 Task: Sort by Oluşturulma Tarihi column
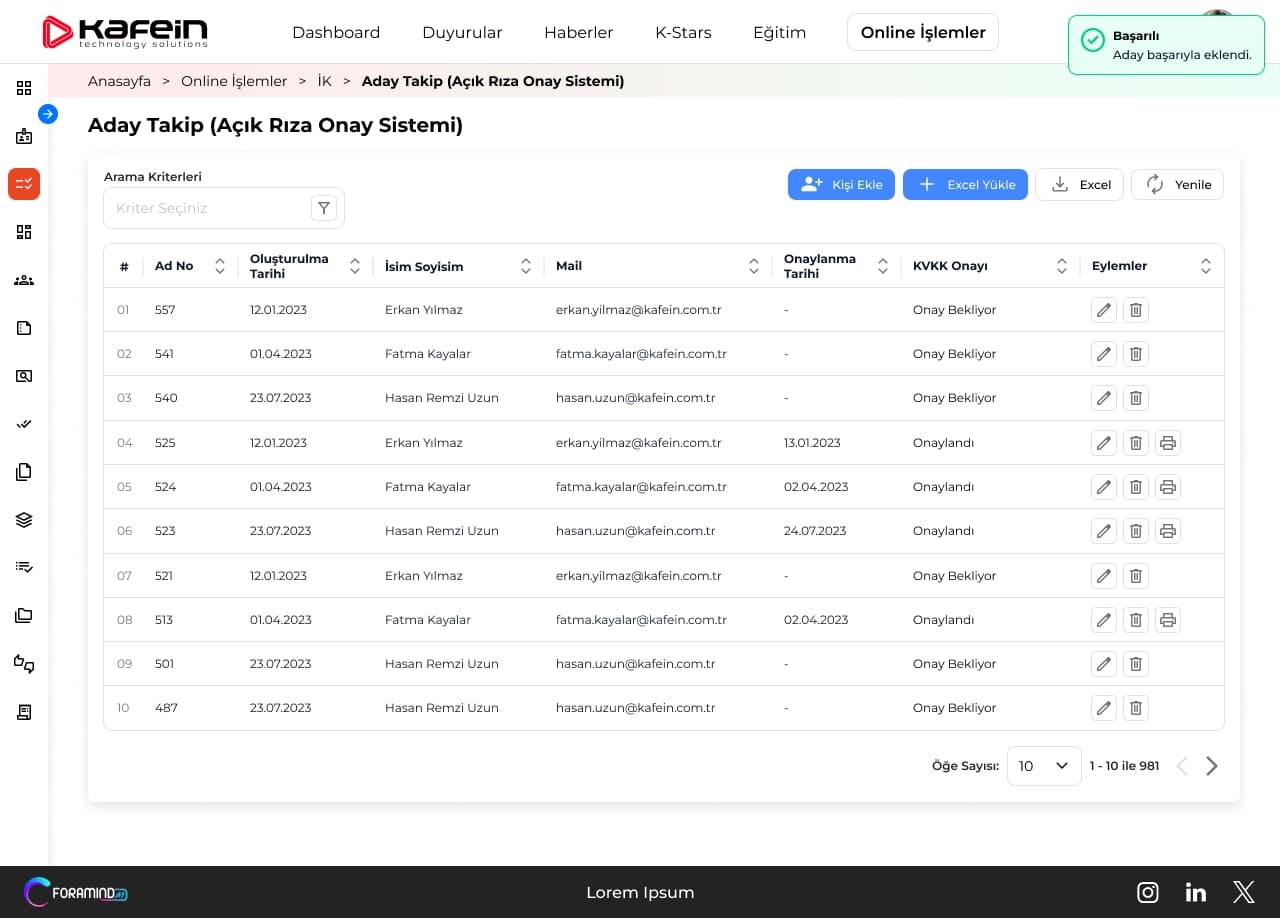click(x=355, y=266)
